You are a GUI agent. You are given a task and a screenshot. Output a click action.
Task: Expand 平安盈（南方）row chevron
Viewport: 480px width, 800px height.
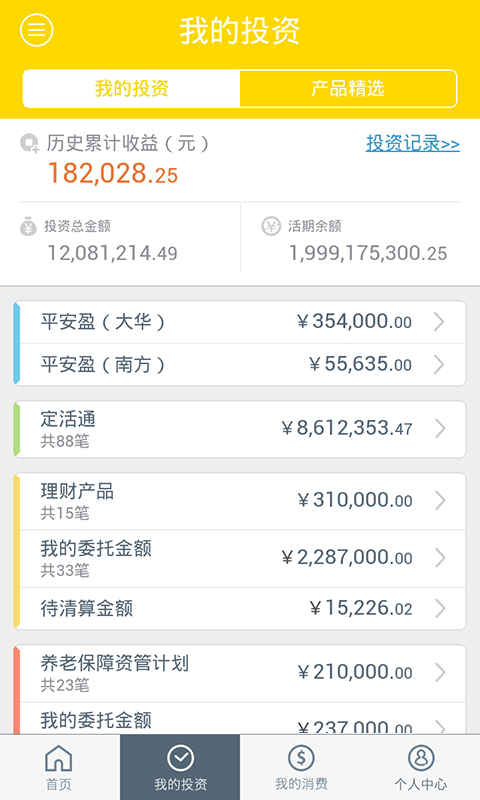coord(439,364)
